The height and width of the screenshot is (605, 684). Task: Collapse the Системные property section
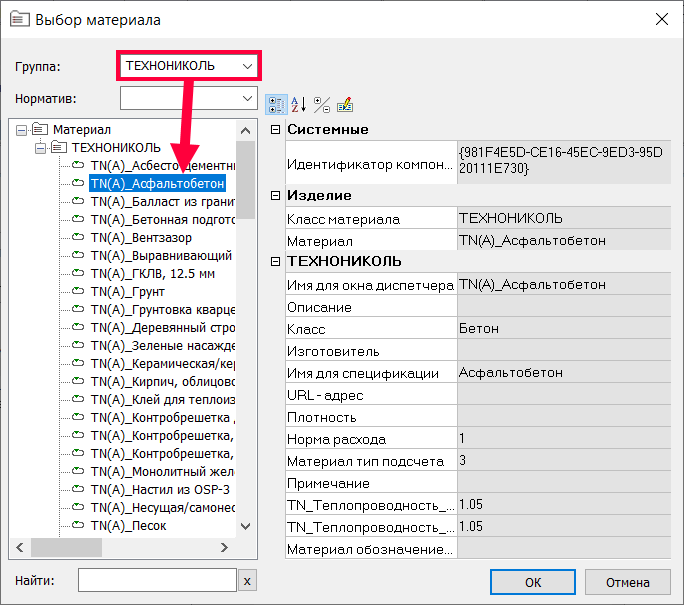click(276, 130)
